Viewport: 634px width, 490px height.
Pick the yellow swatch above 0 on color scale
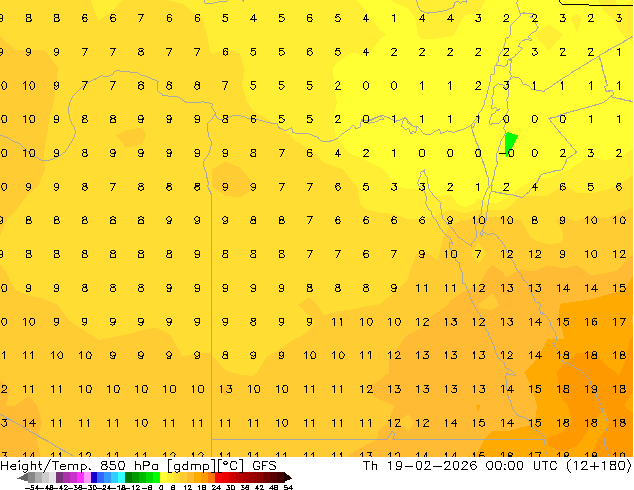click(163, 477)
